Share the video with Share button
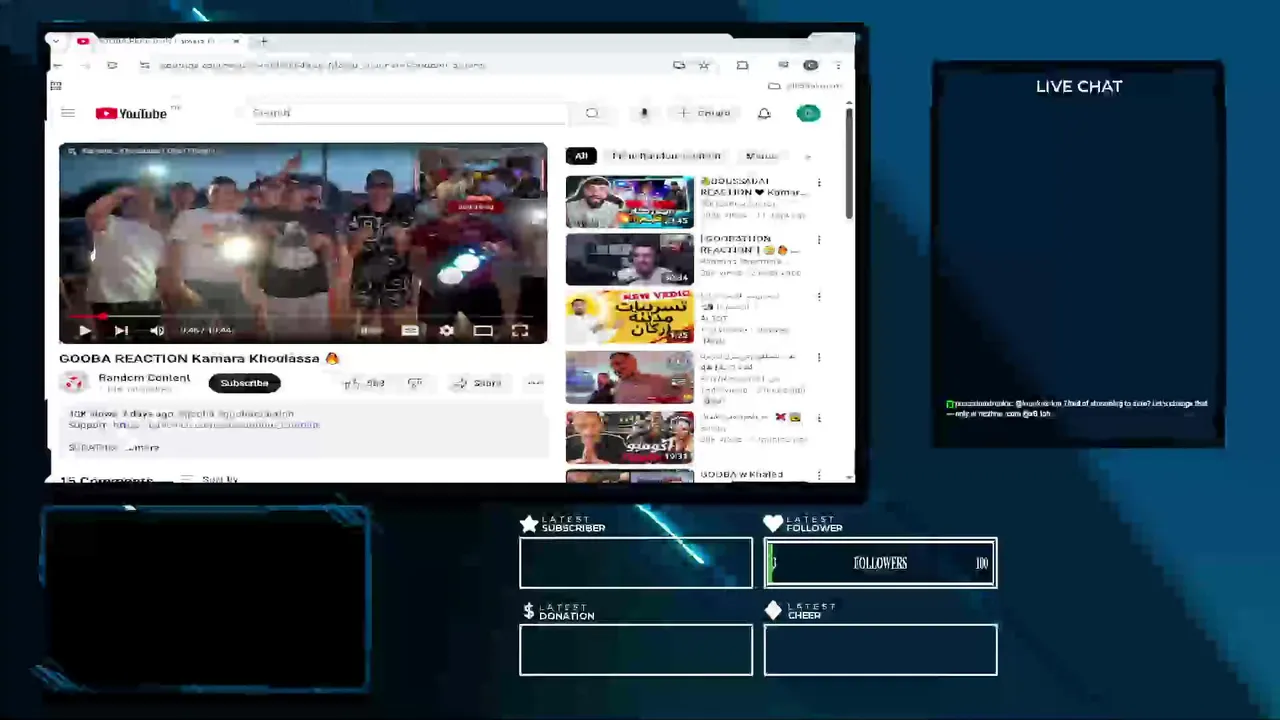1280x720 pixels. tap(477, 383)
